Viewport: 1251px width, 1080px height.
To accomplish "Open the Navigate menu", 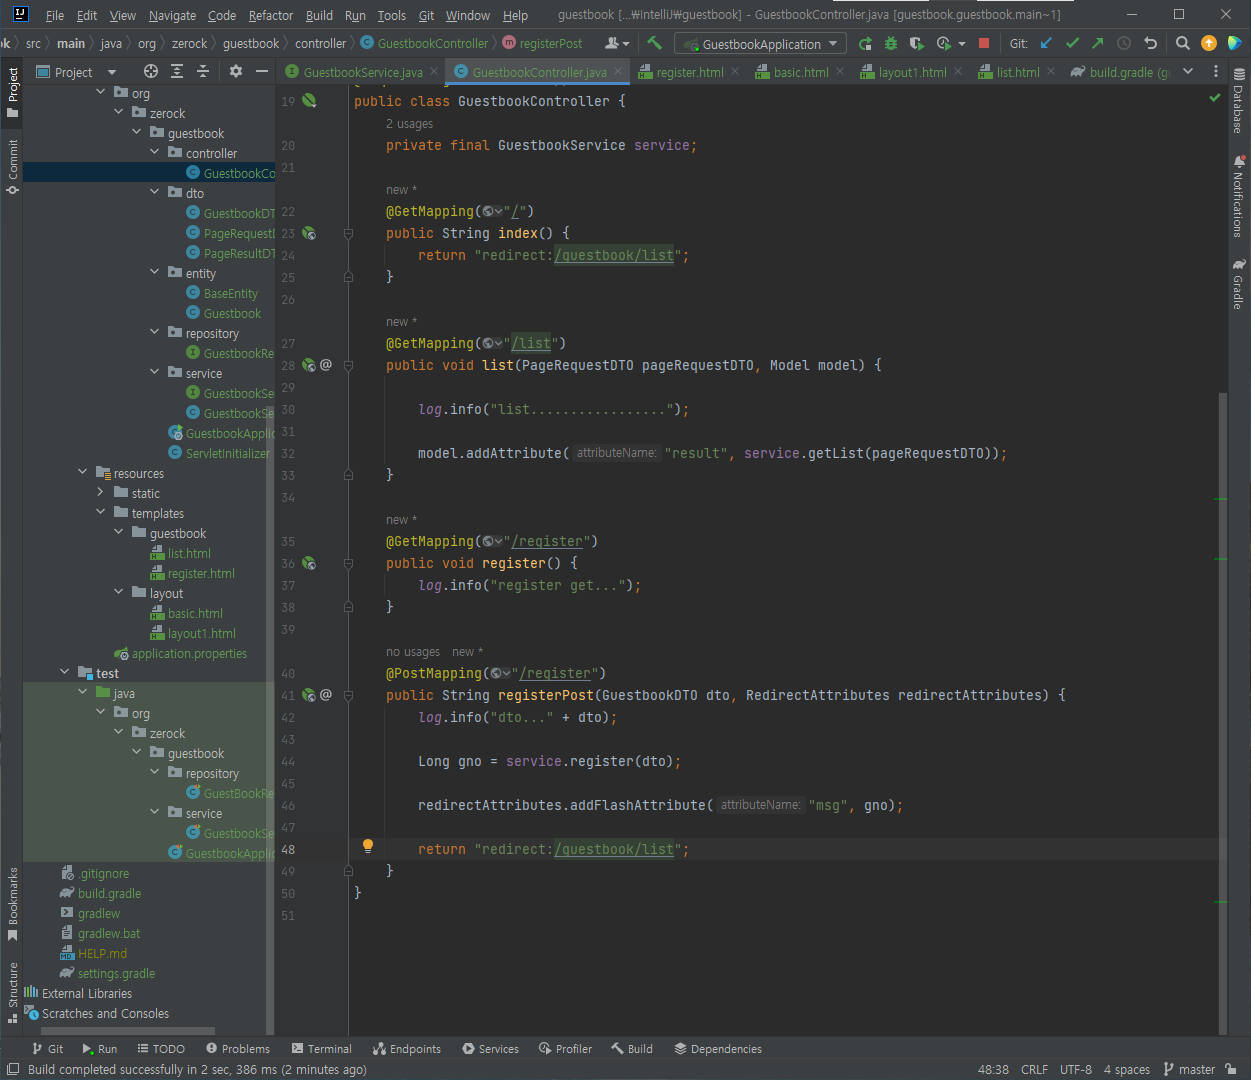I will click(x=172, y=15).
